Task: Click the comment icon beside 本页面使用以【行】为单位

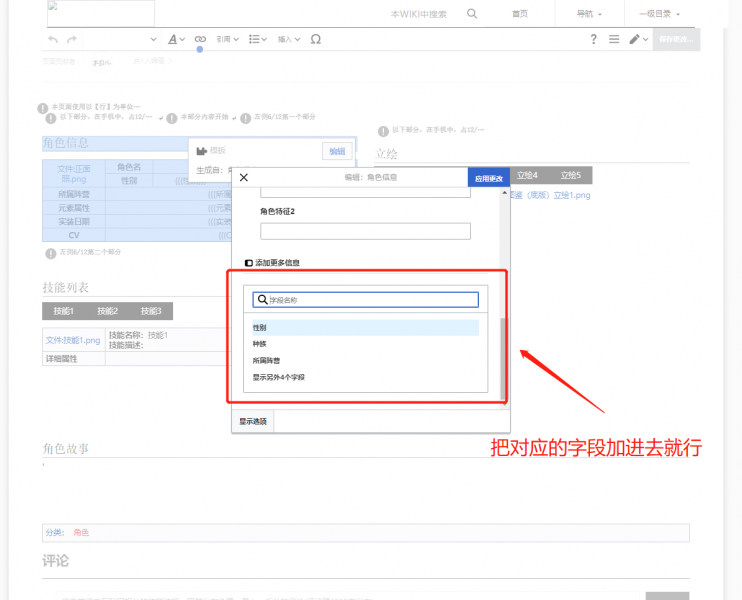Action: coord(43,108)
